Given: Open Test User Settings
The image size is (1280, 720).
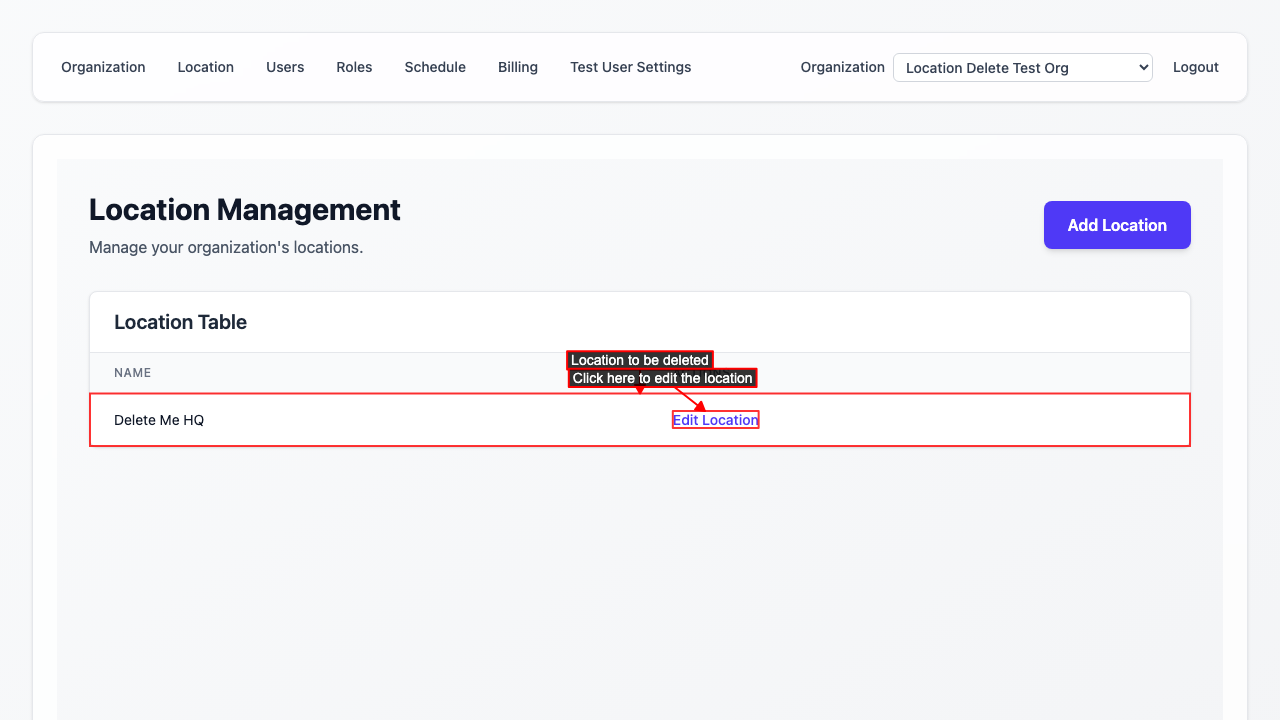Looking at the screenshot, I should click(x=630, y=67).
